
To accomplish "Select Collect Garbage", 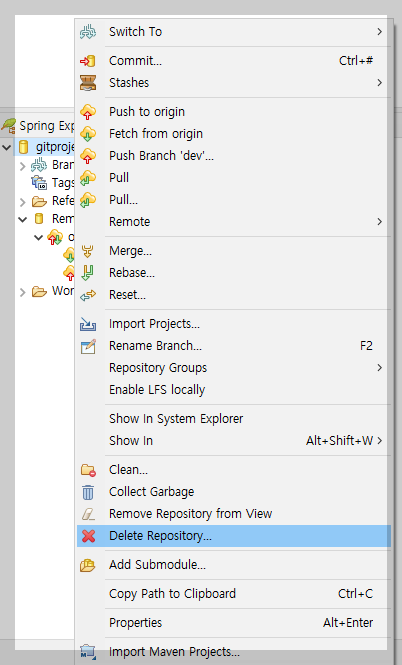I will tap(233, 492).
